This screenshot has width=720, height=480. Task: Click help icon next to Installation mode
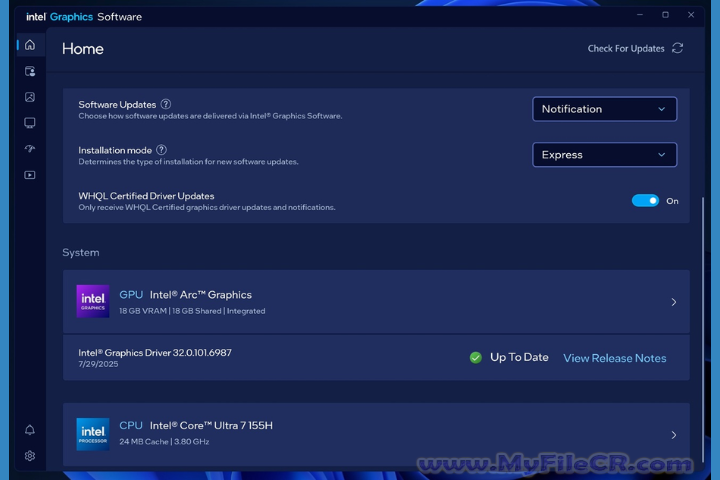point(162,150)
